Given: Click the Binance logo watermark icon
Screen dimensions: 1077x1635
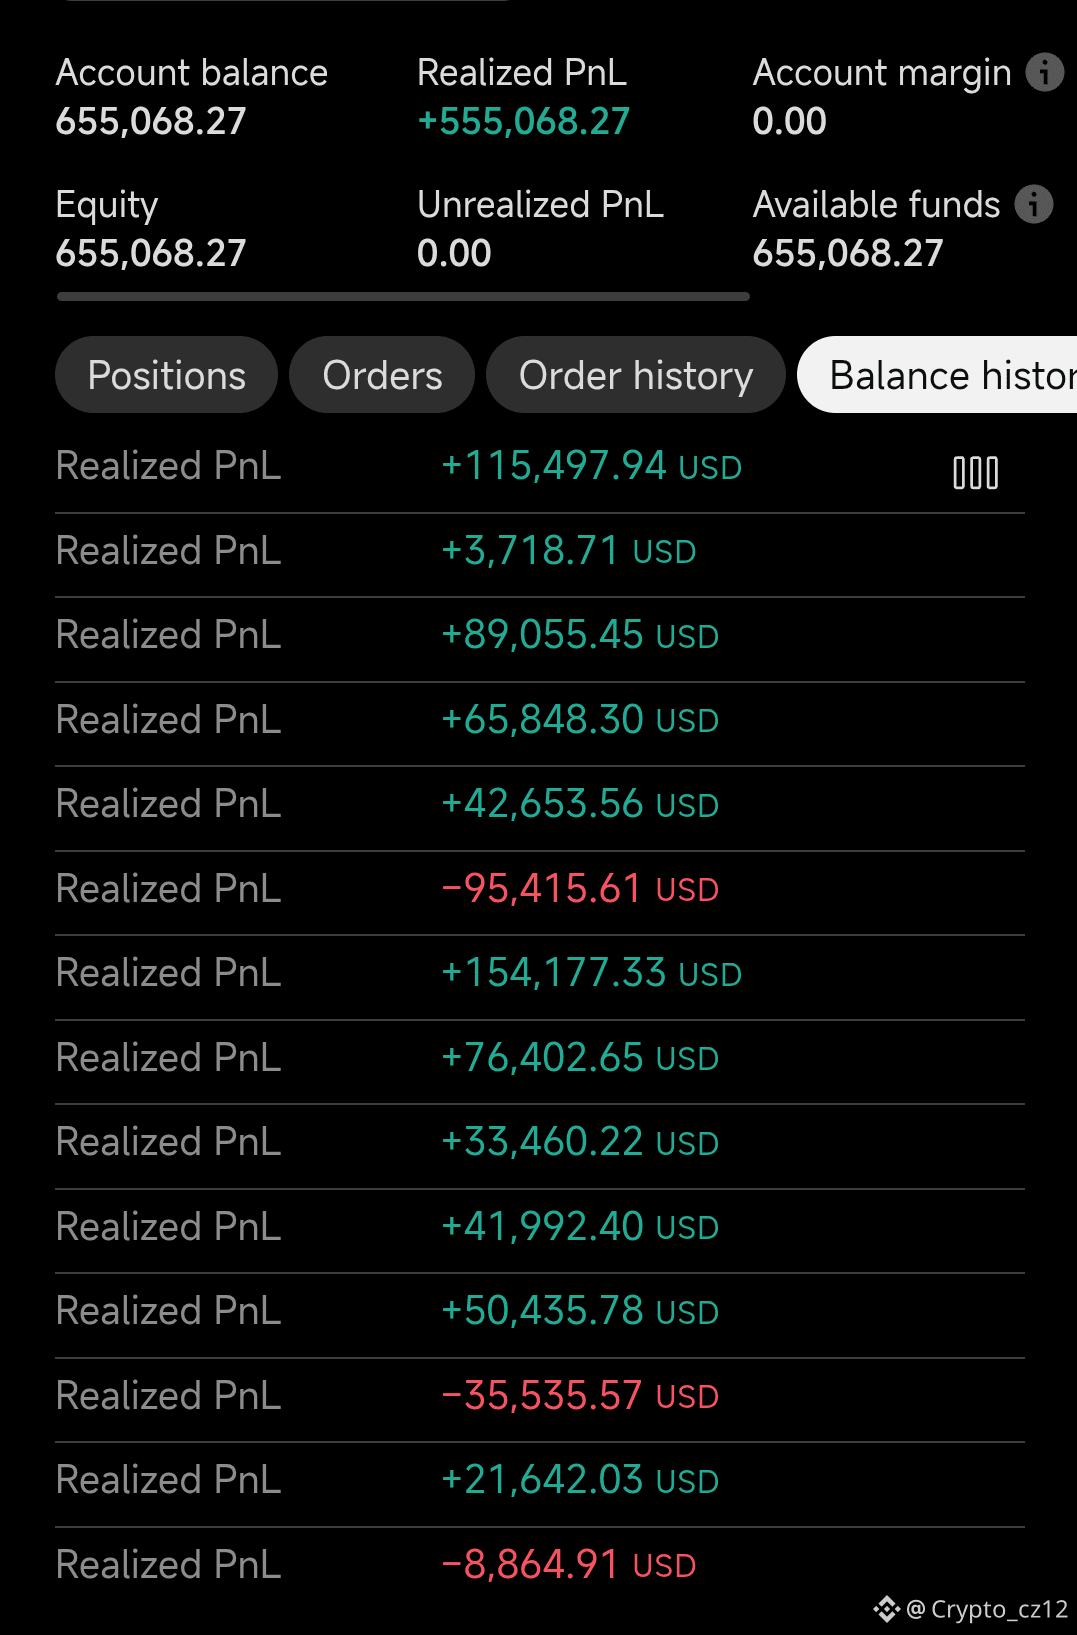Looking at the screenshot, I should point(886,1609).
